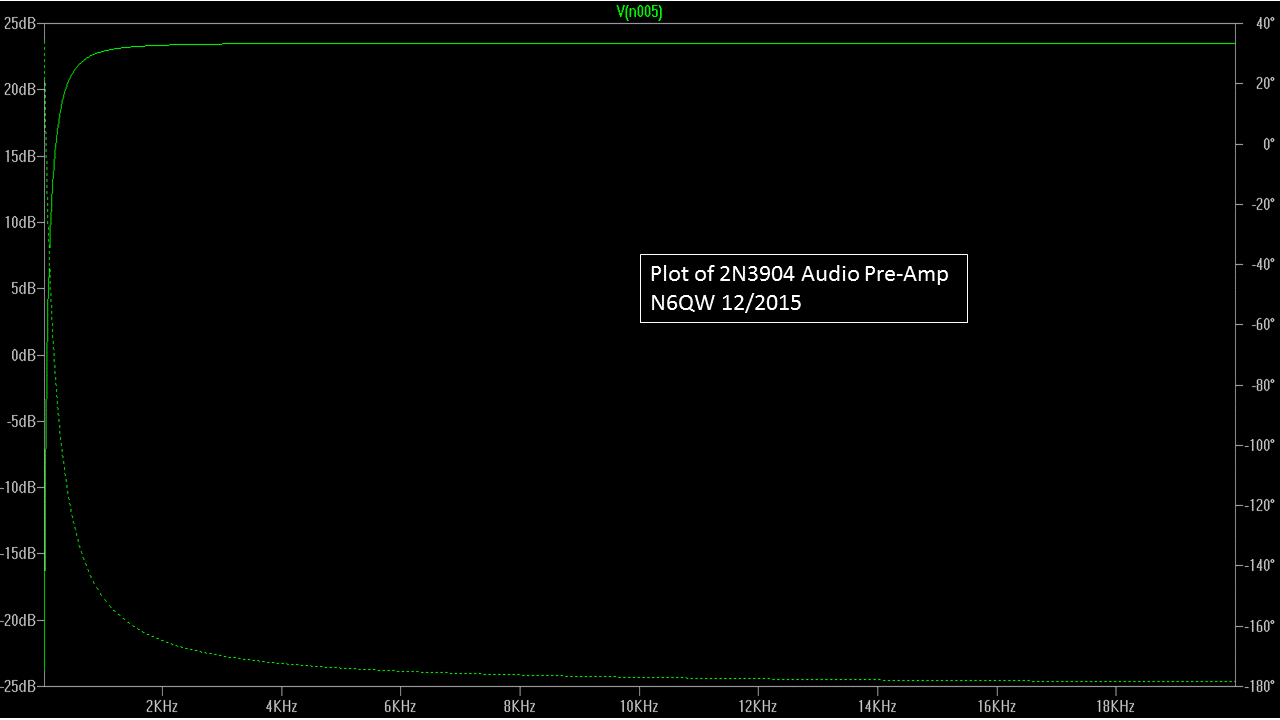Click the 15dB left axis label

[19, 156]
